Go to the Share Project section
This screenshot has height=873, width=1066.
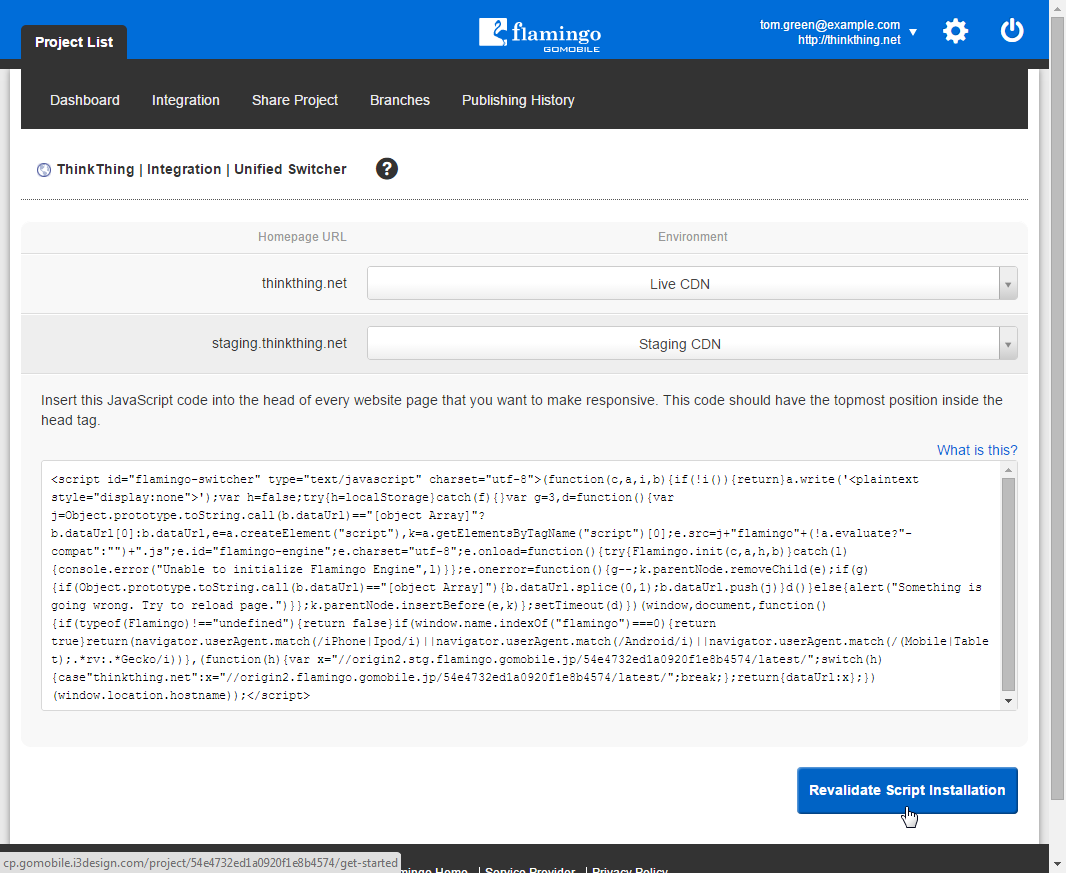(295, 100)
